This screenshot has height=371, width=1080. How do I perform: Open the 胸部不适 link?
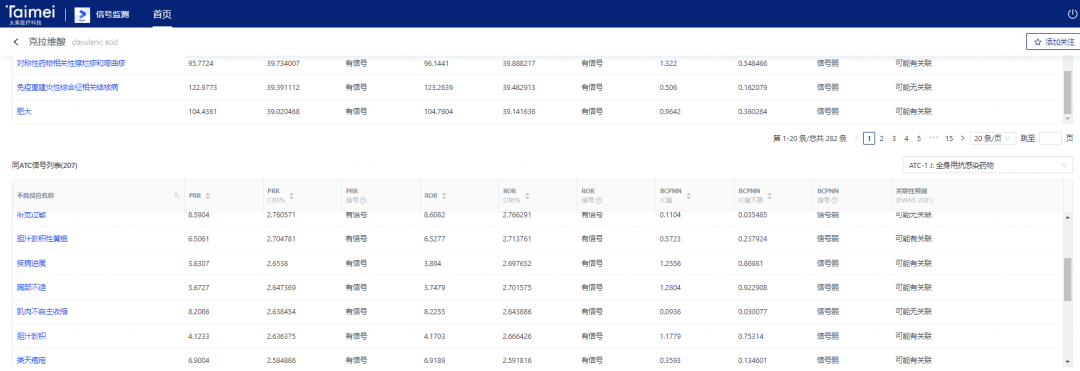(32, 287)
